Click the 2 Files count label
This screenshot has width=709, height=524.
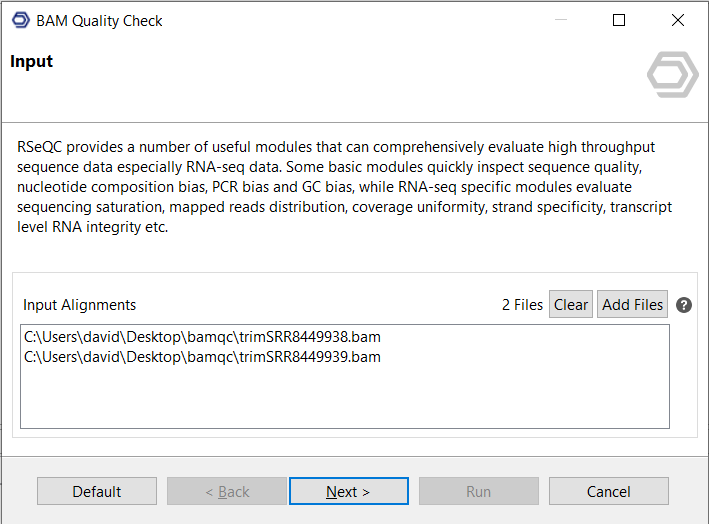click(x=522, y=305)
